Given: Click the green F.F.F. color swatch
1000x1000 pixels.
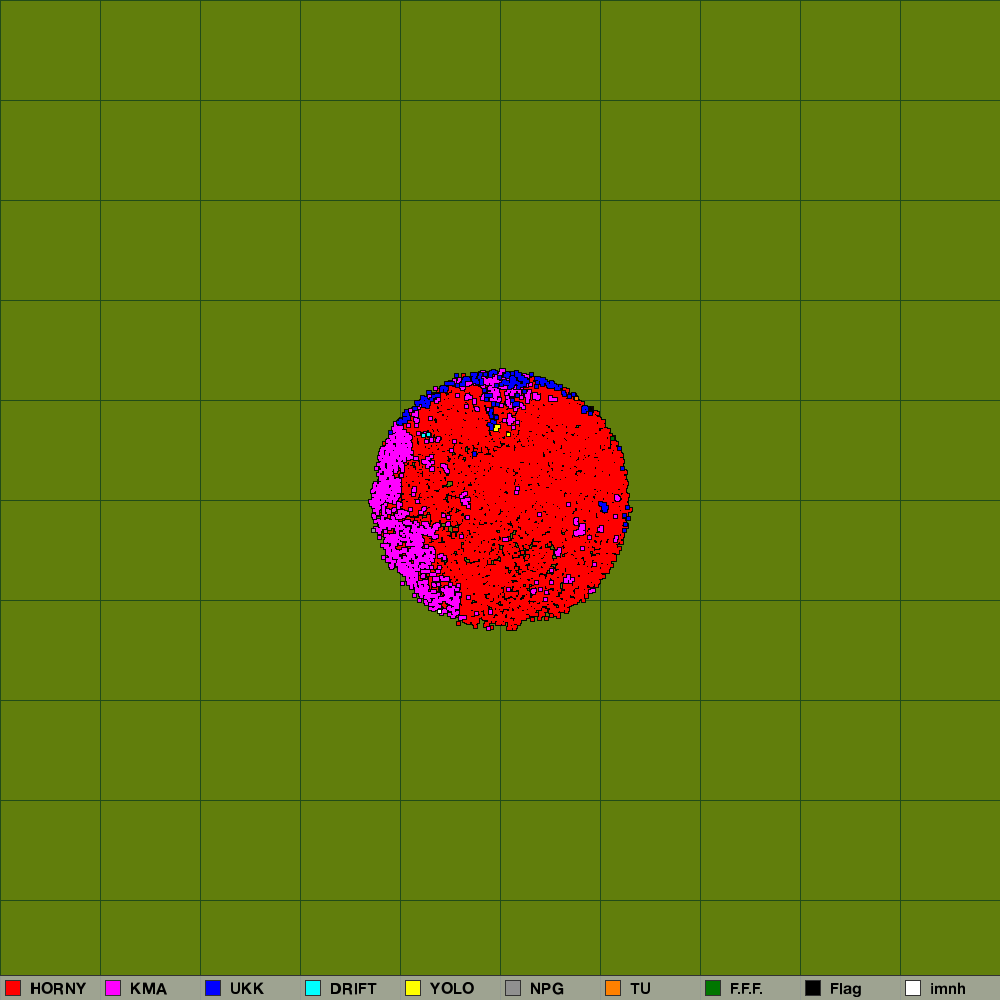Looking at the screenshot, I should tap(713, 988).
